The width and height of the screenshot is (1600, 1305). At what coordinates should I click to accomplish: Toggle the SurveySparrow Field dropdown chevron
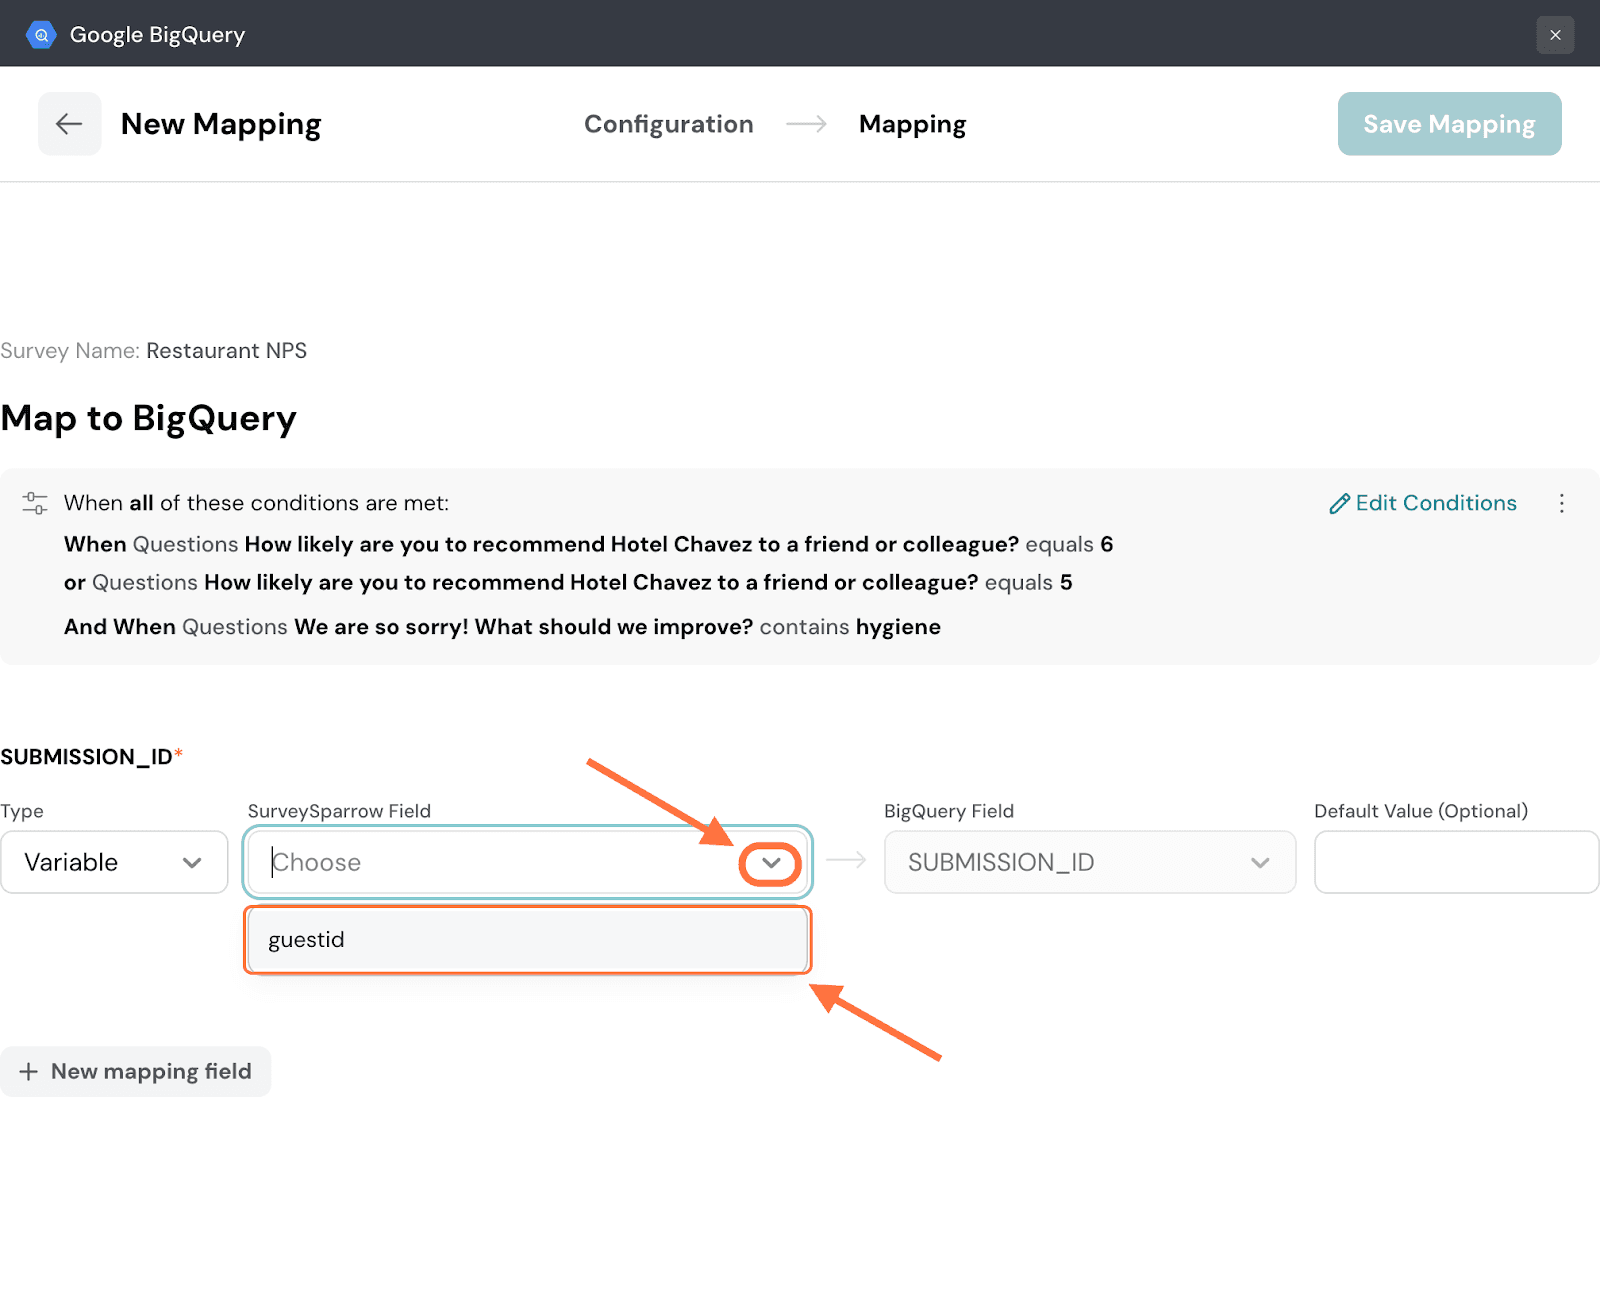pos(770,863)
